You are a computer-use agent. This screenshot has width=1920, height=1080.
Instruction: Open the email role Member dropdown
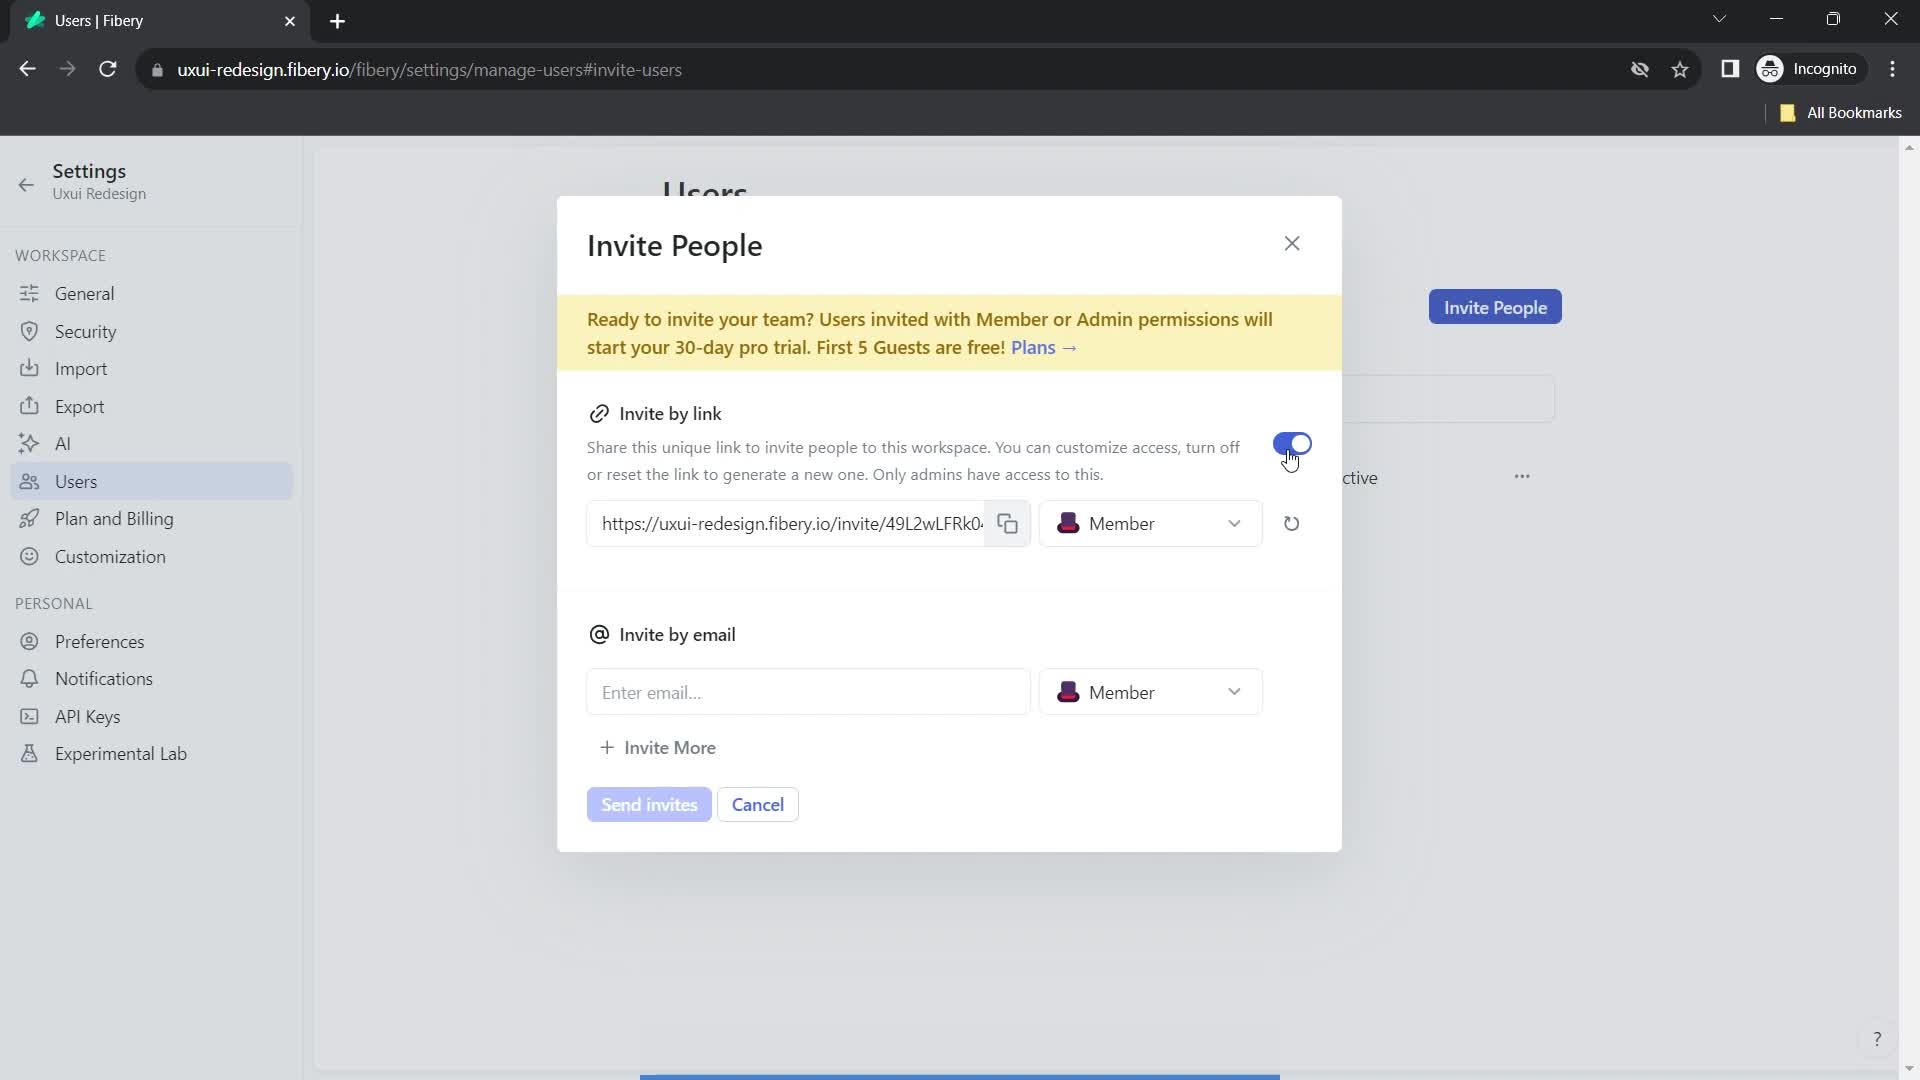pos(1151,693)
